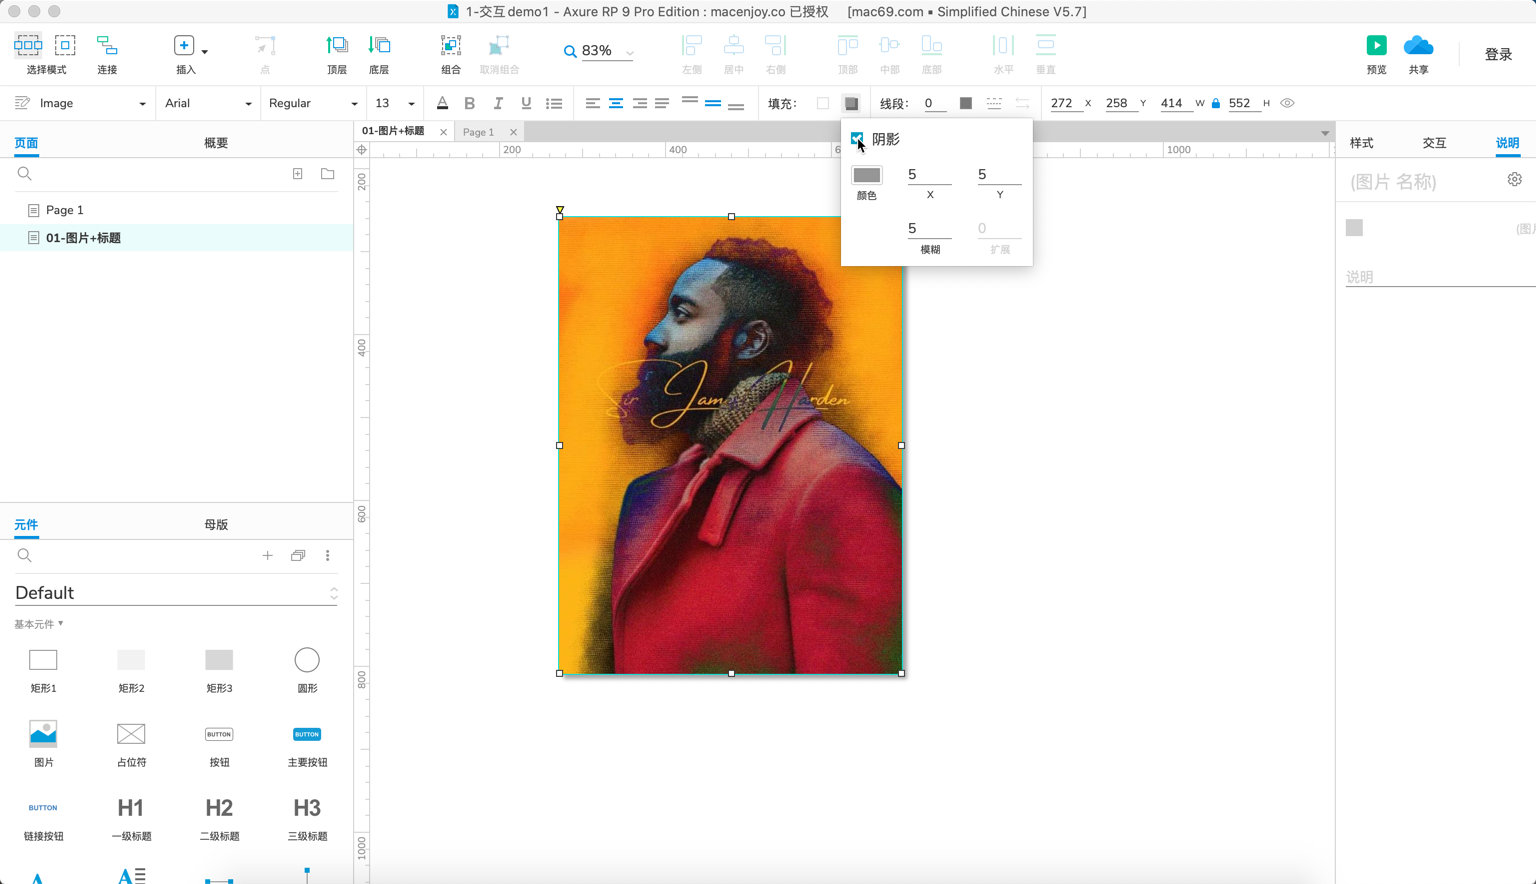Click the X position field 272

(1066, 103)
